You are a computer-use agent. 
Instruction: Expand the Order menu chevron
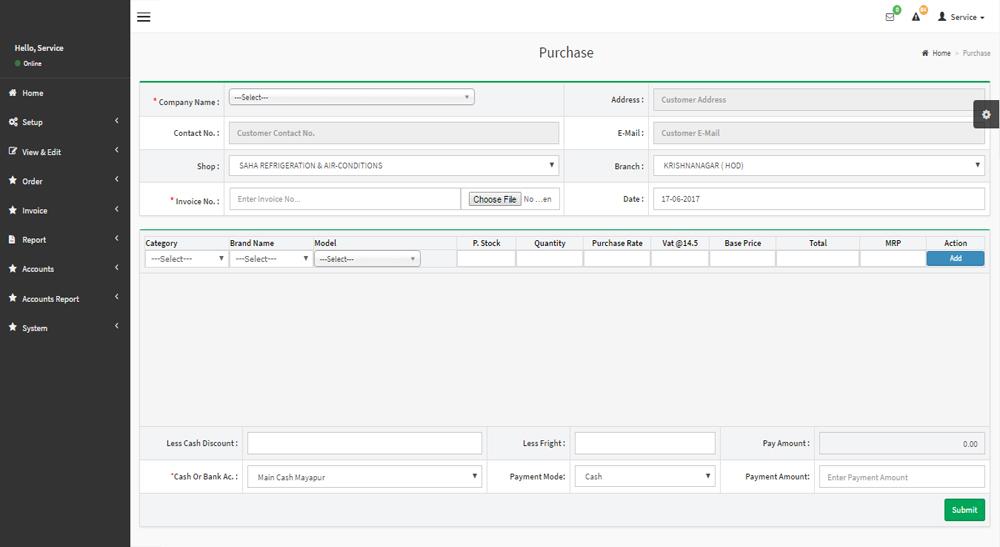pos(117,179)
